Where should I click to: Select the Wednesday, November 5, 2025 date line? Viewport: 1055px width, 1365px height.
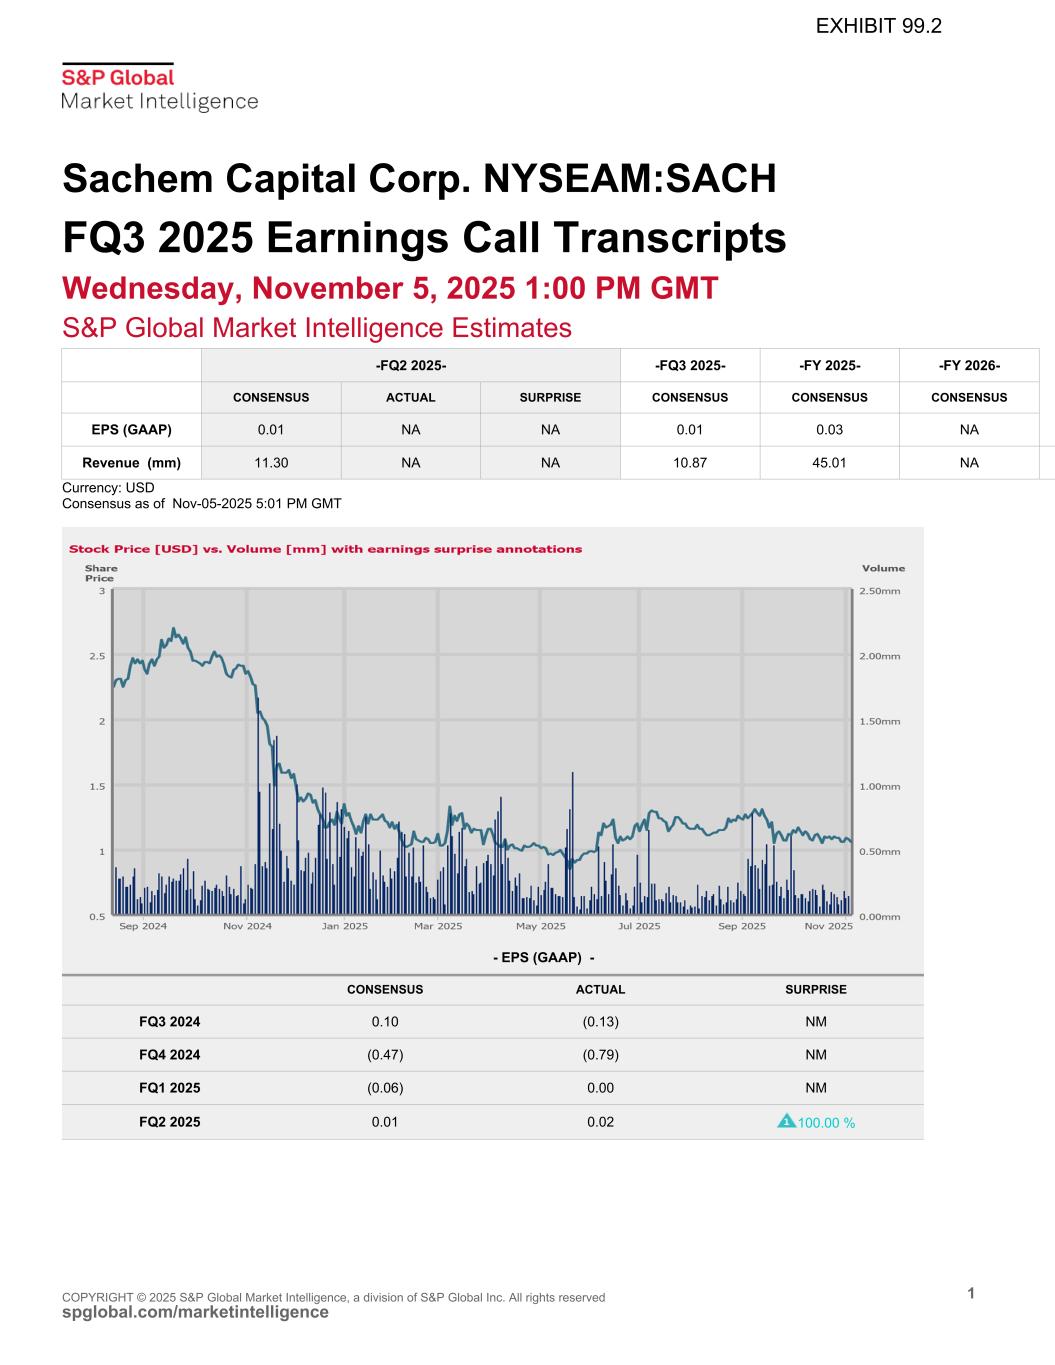pos(390,289)
